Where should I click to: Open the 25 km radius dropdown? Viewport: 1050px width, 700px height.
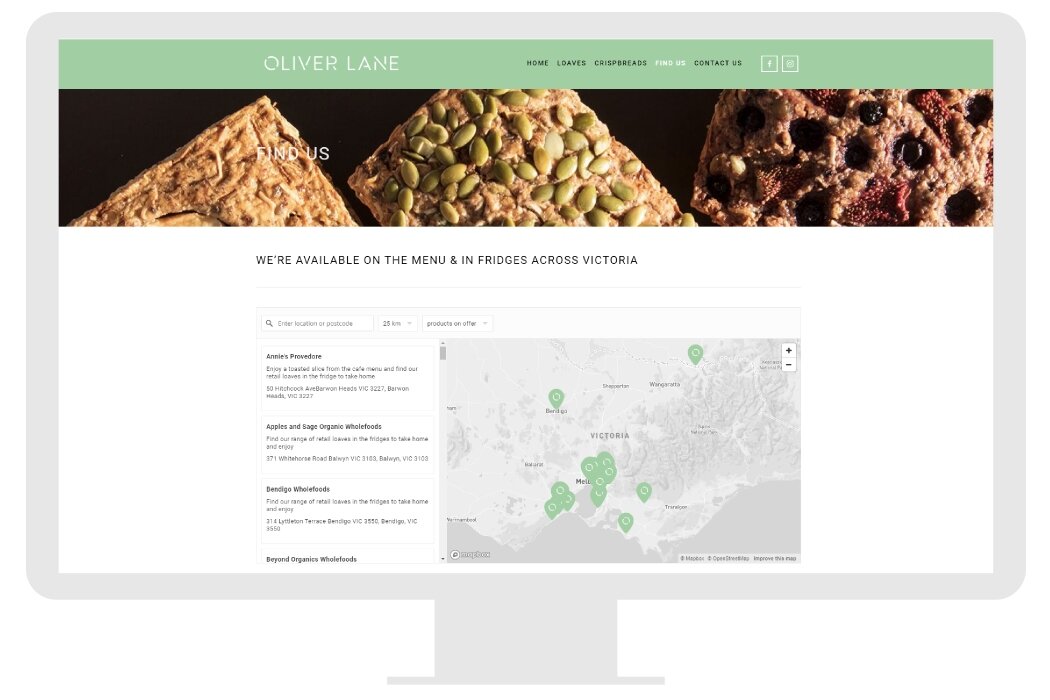(398, 324)
